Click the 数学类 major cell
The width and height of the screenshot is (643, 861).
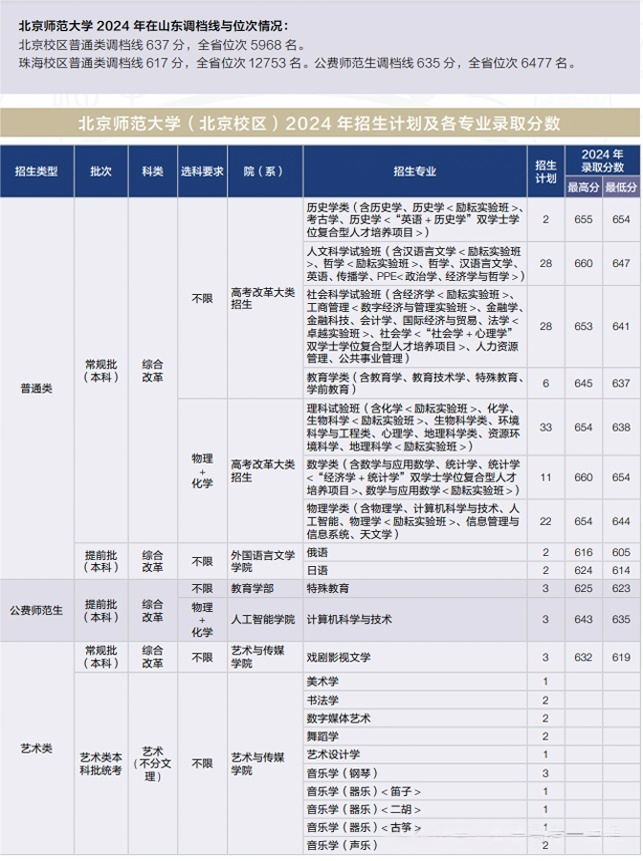pyautogui.click(x=415, y=477)
